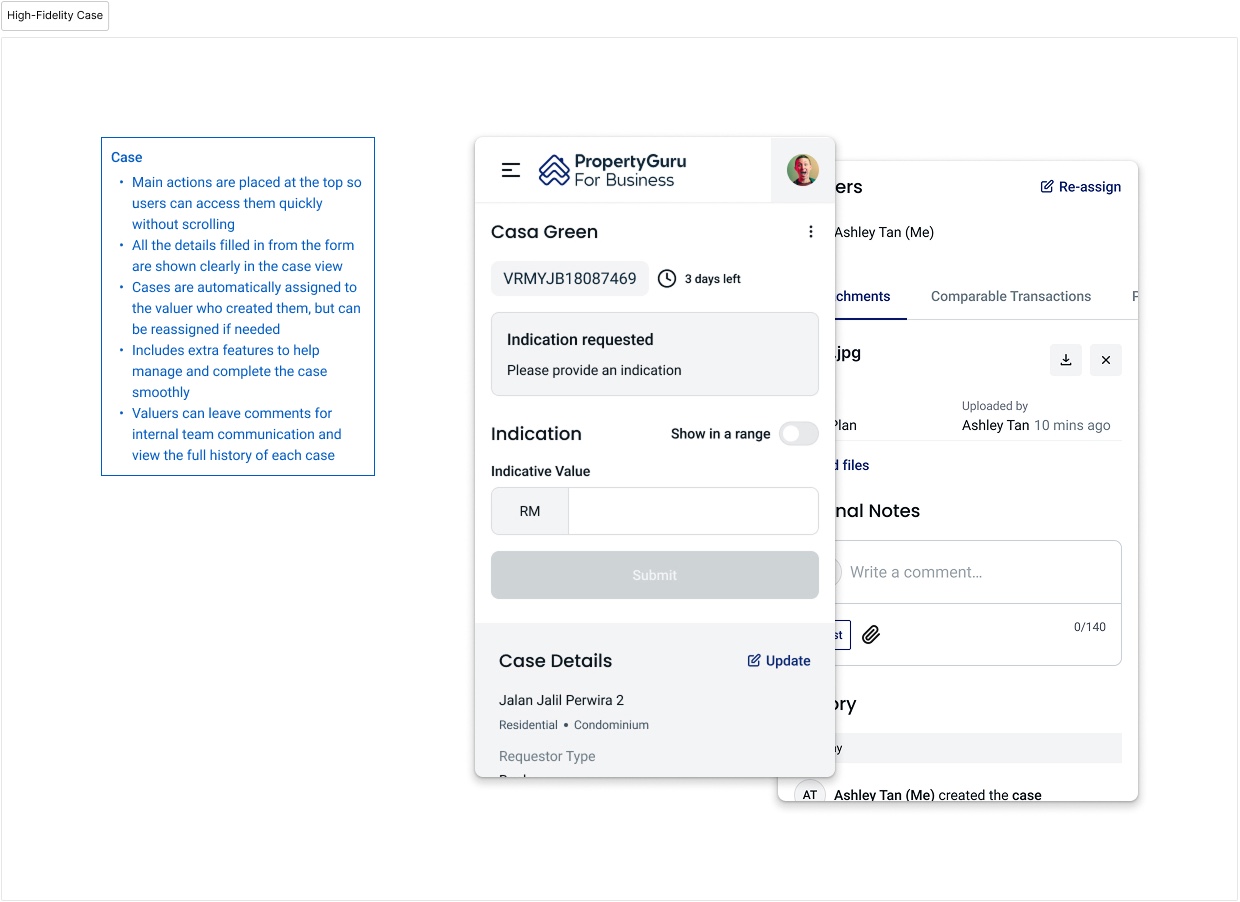Viewport: 1240px width, 902px height.
Task: Open the user profile avatar
Action: [803, 170]
